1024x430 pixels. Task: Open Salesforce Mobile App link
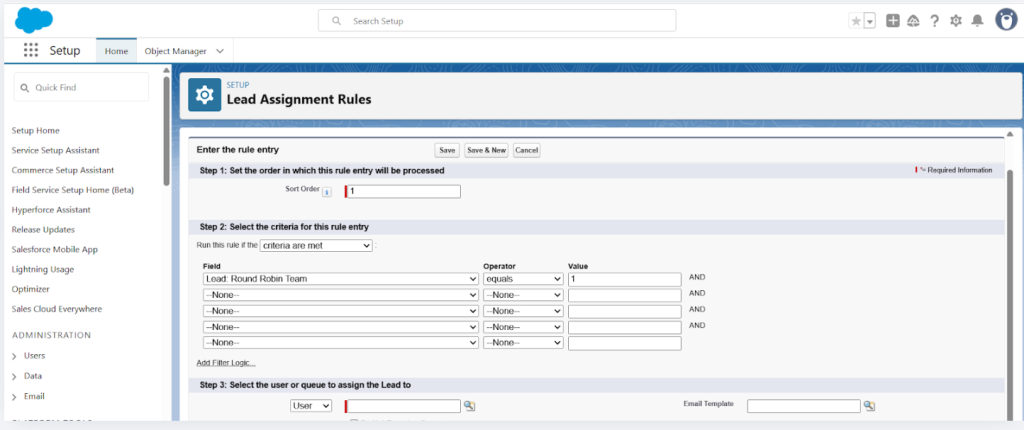[x=54, y=250]
